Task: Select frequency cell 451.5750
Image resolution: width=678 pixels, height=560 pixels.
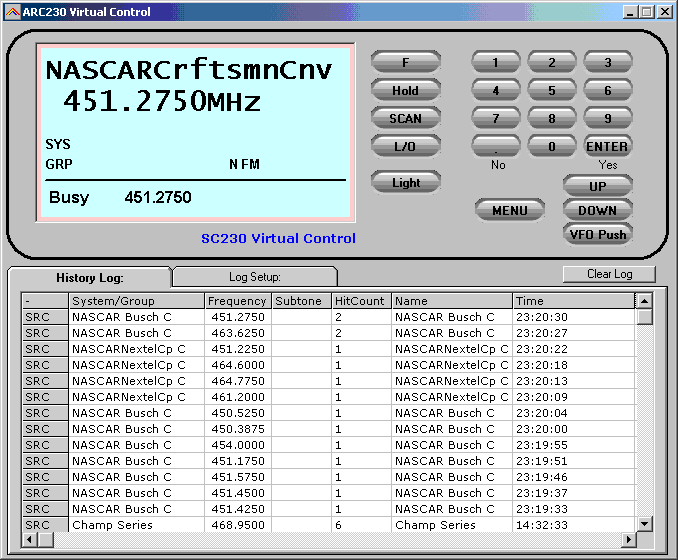Action: pyautogui.click(x=238, y=477)
